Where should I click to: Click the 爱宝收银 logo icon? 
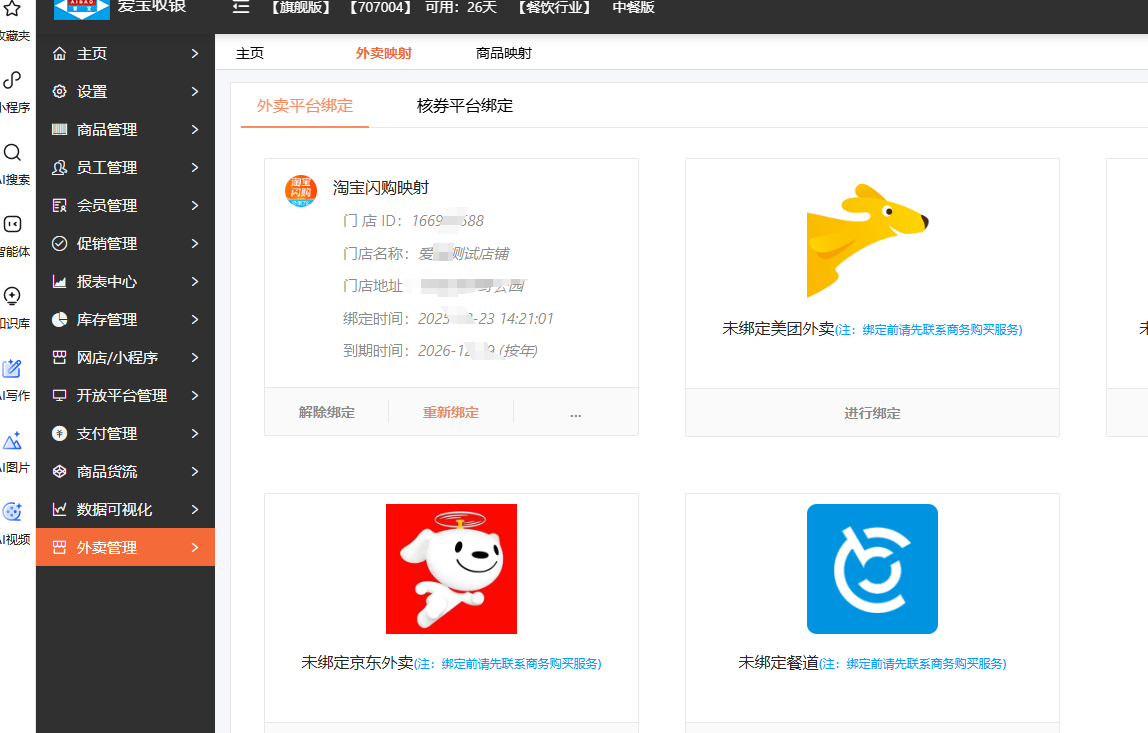(82, 8)
